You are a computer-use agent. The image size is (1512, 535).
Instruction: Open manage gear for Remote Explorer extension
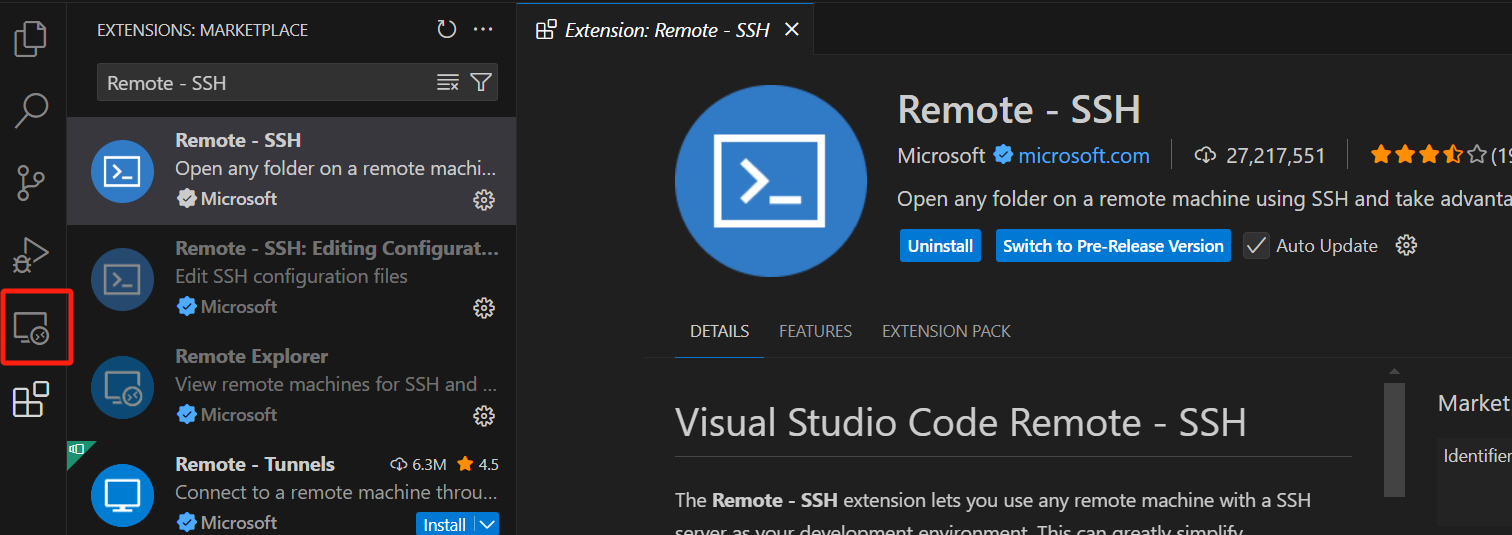[484, 416]
